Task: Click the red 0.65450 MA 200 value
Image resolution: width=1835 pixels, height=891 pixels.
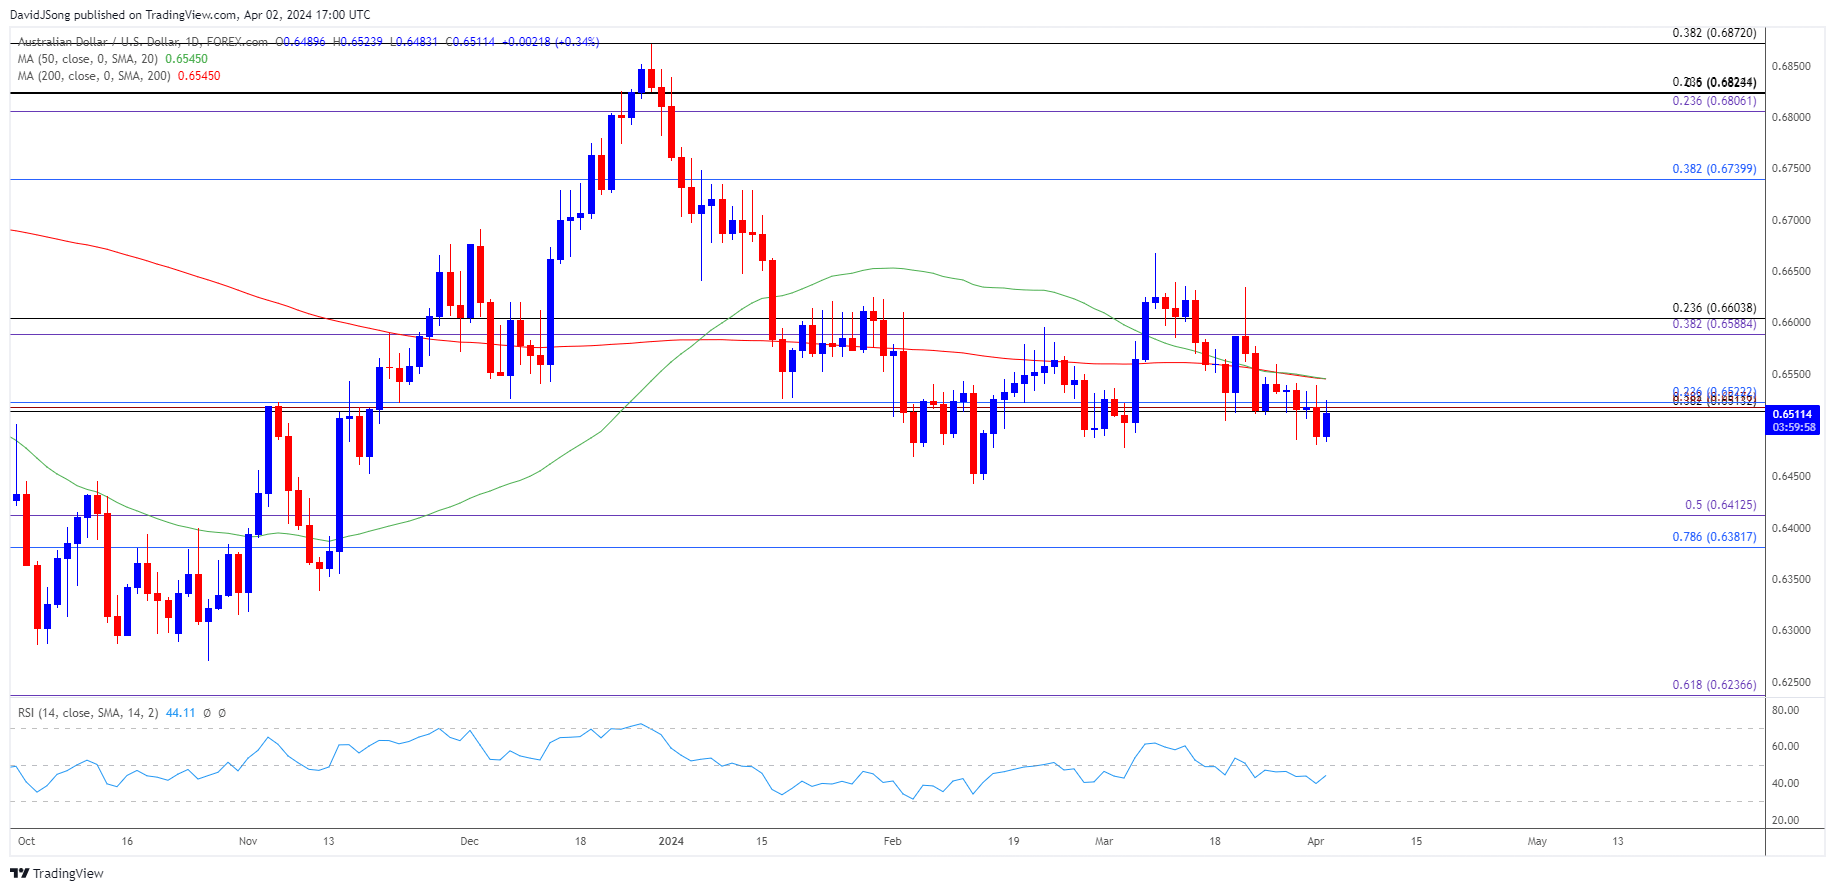Action: (199, 76)
